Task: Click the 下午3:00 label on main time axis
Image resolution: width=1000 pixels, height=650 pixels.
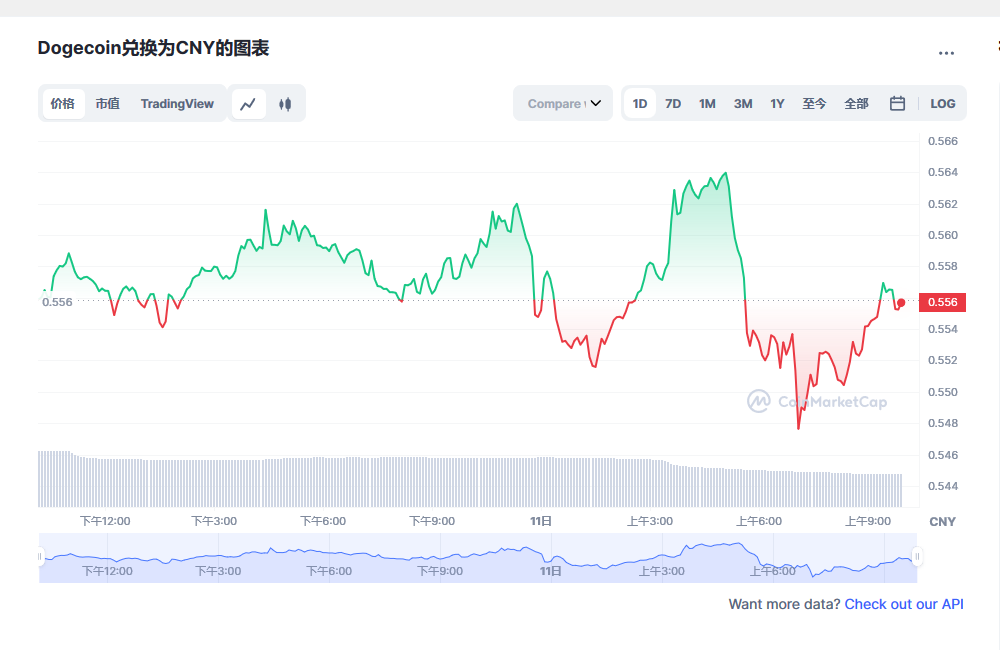Action: 214,521
